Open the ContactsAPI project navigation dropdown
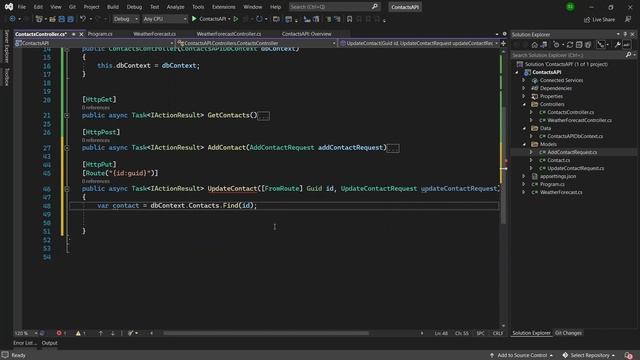 [x=94, y=43]
